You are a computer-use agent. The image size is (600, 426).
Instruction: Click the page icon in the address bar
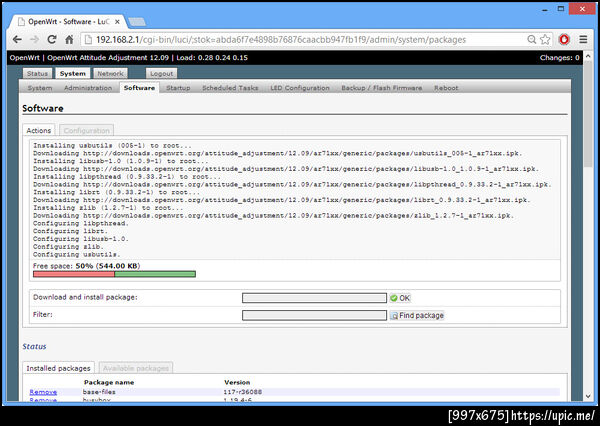point(88,39)
